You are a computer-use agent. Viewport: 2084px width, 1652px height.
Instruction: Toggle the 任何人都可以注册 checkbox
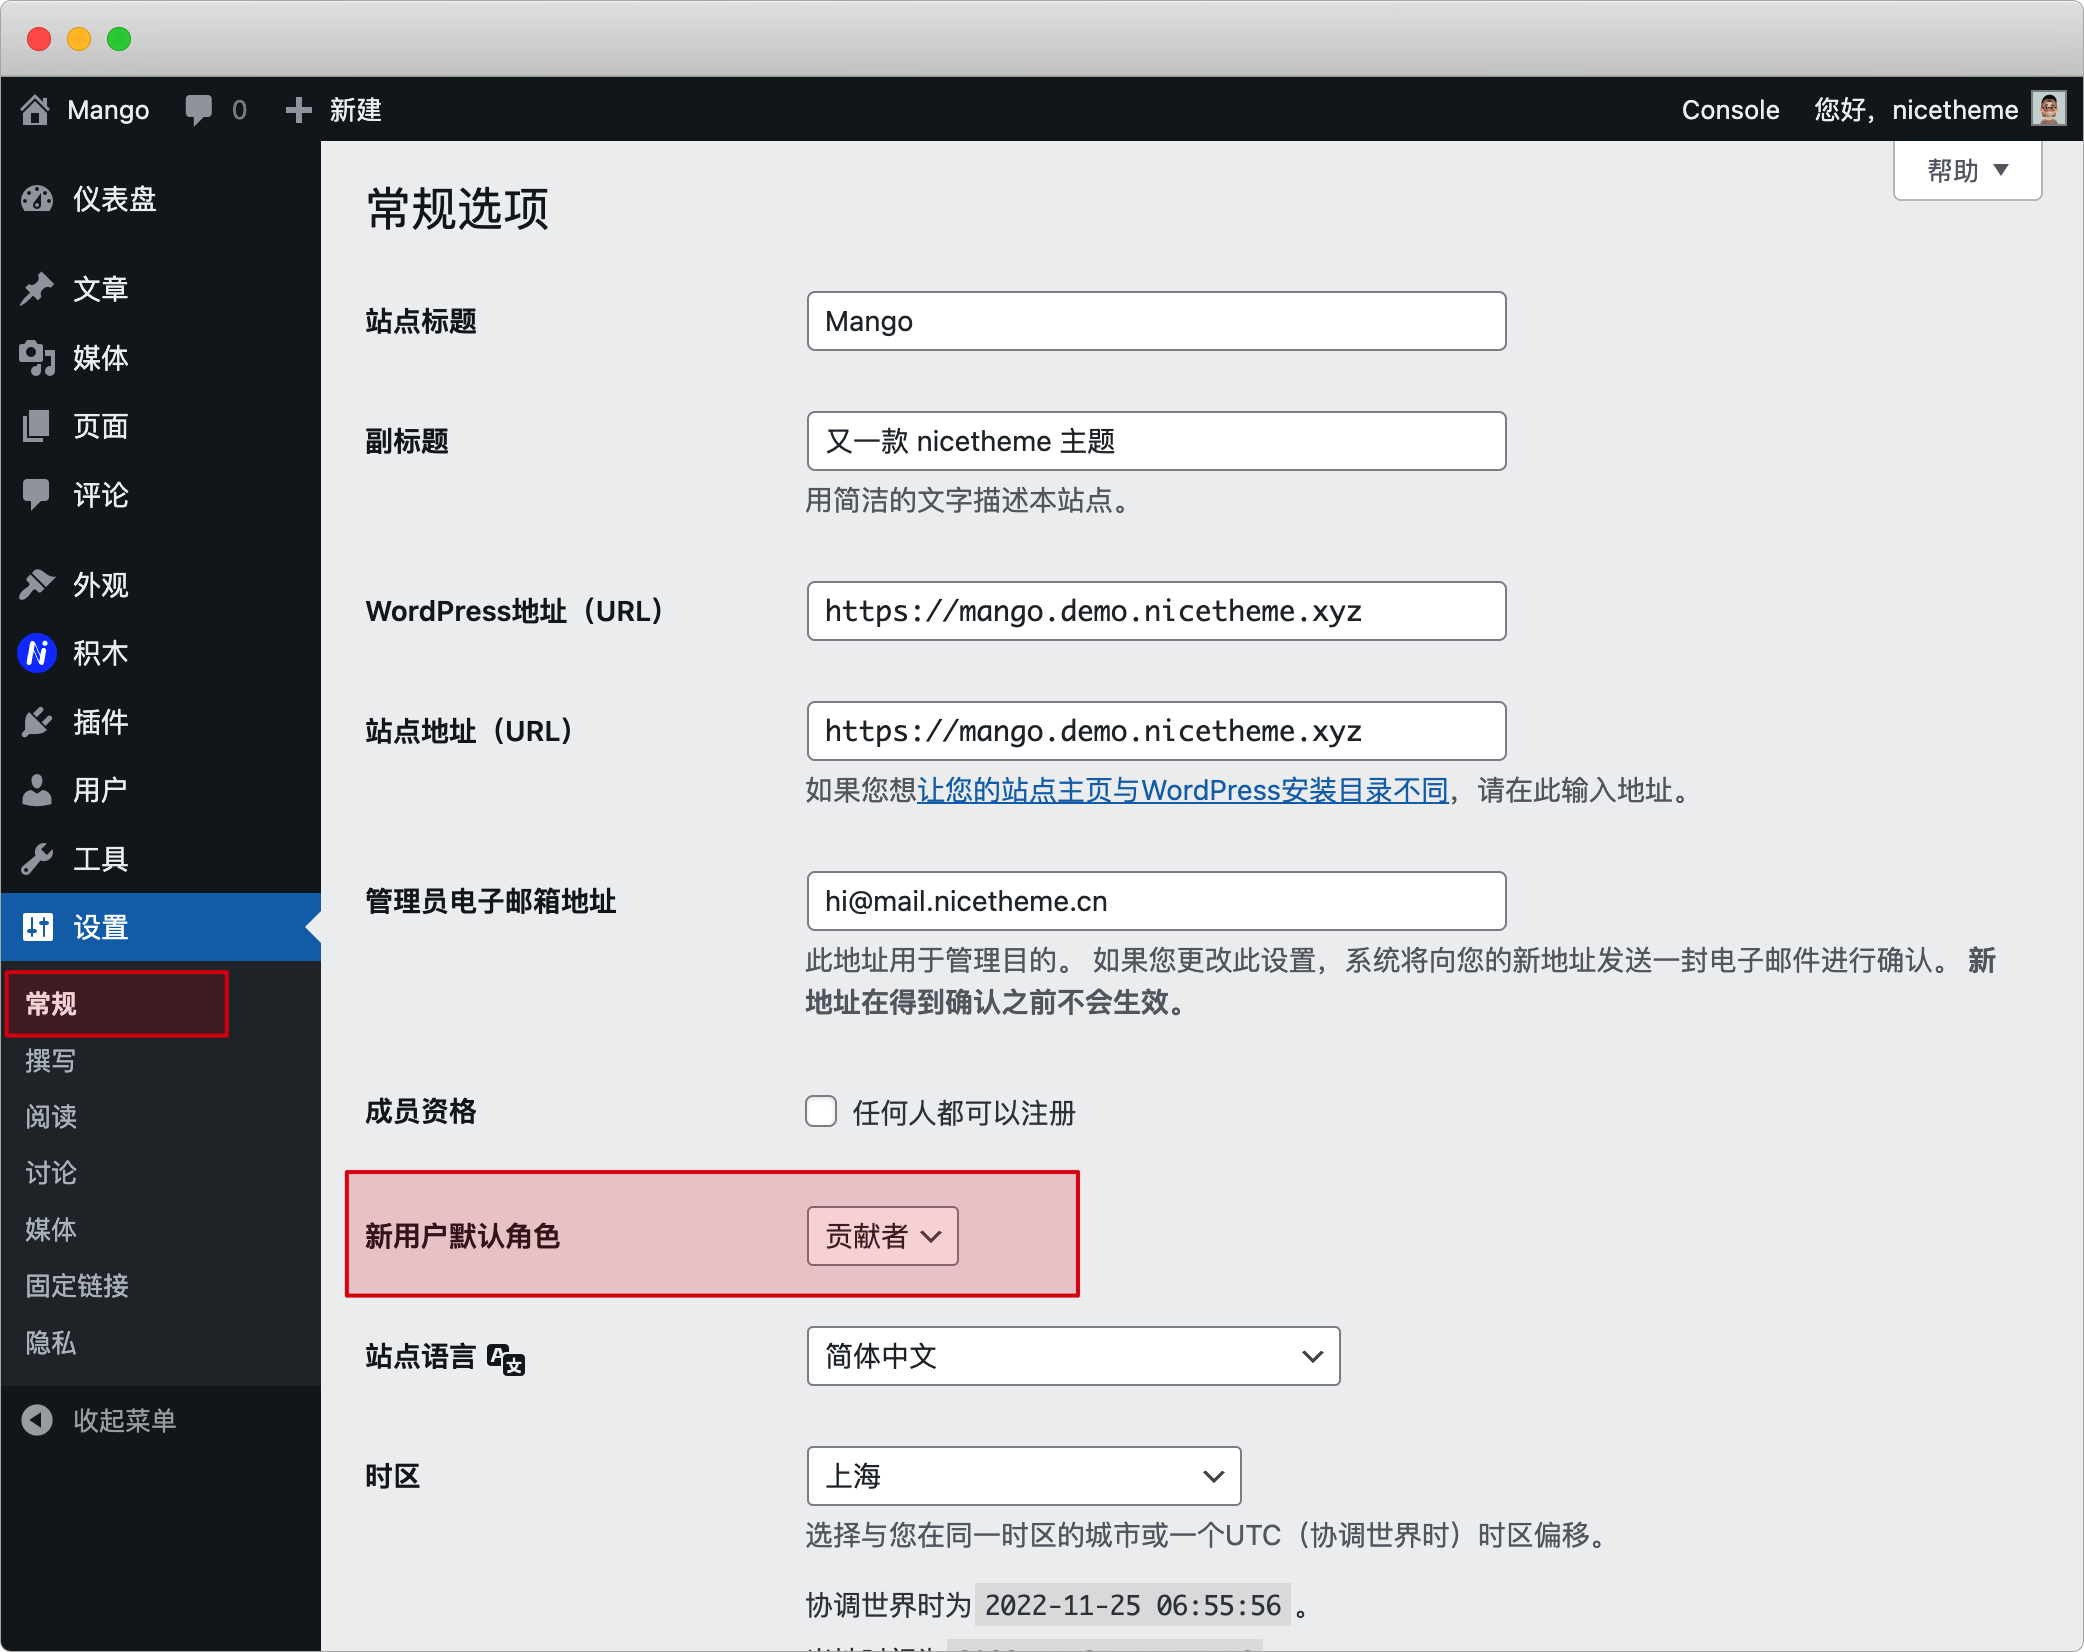[x=821, y=1111]
